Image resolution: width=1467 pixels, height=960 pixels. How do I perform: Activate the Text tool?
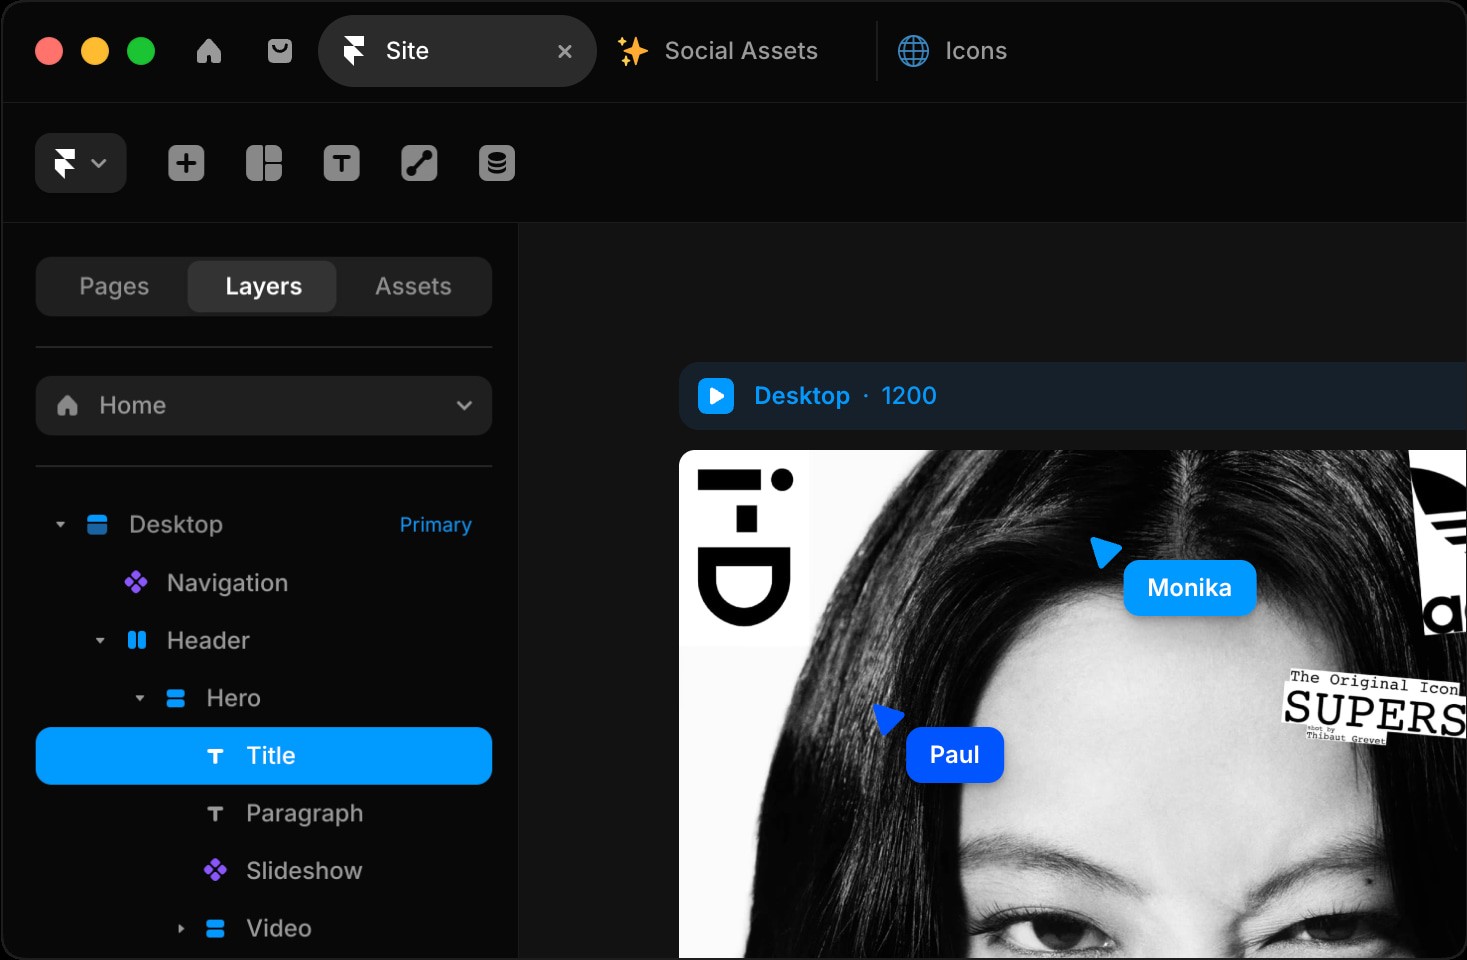[341, 162]
